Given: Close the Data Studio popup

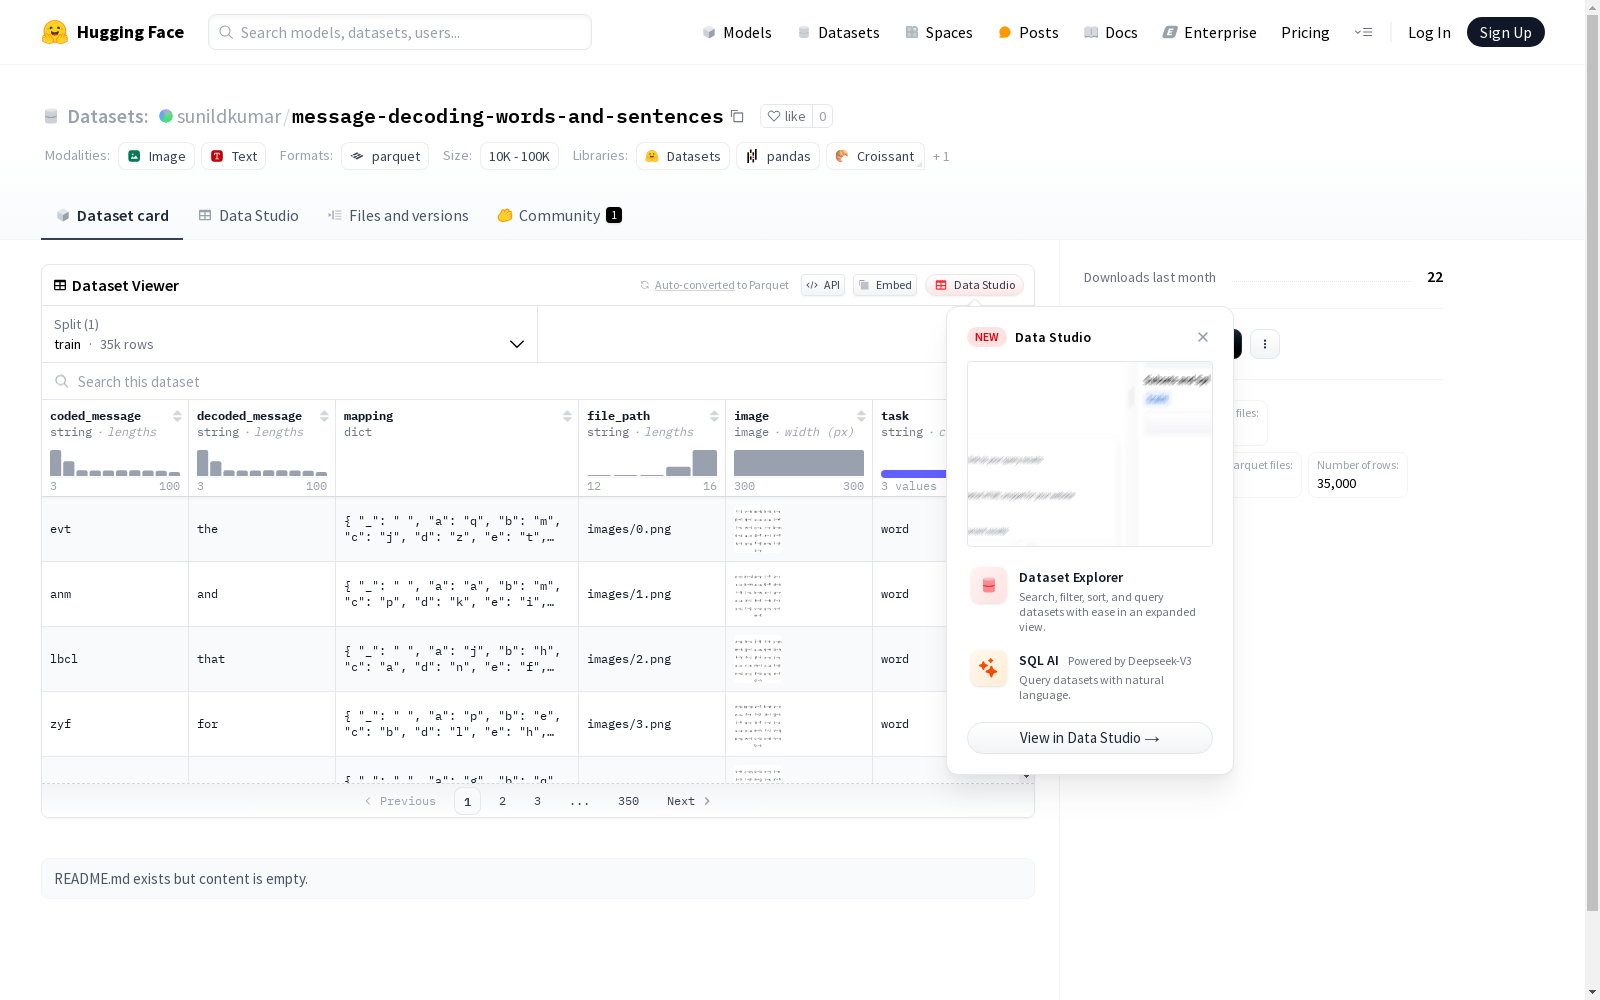Looking at the screenshot, I should click(1203, 337).
